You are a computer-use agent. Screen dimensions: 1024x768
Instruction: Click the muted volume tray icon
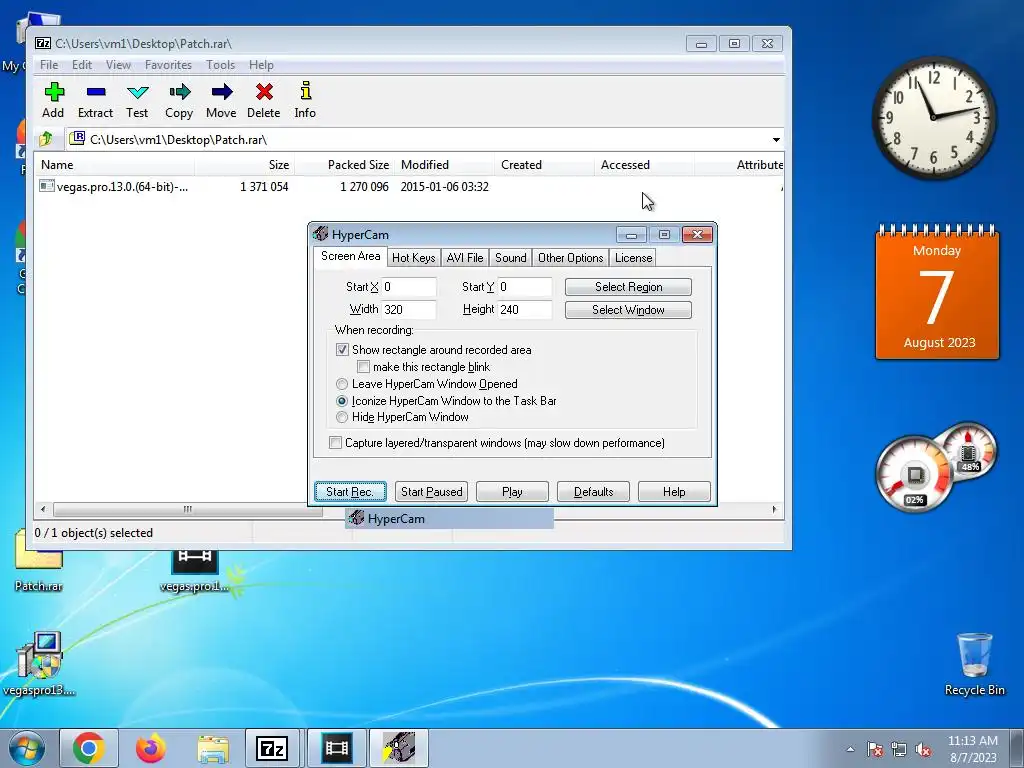tap(923, 749)
